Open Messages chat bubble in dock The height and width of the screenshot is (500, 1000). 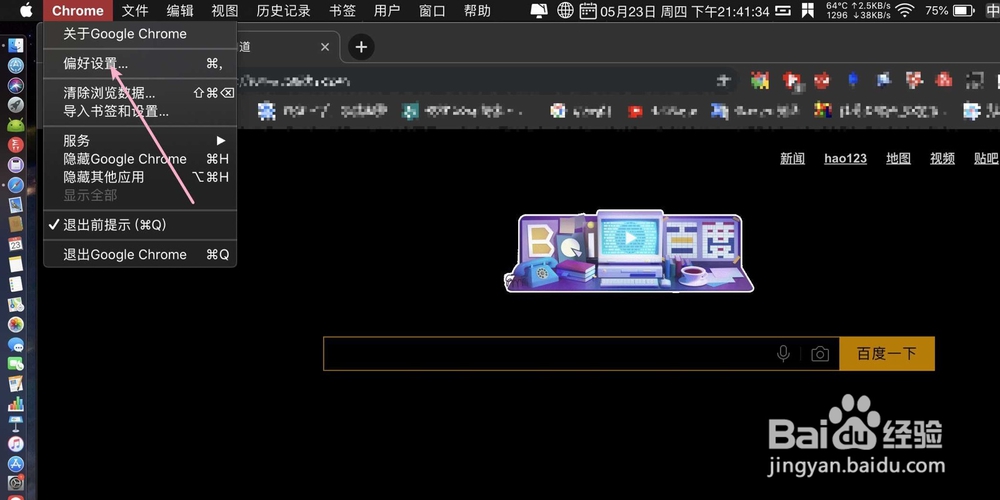(x=15, y=344)
